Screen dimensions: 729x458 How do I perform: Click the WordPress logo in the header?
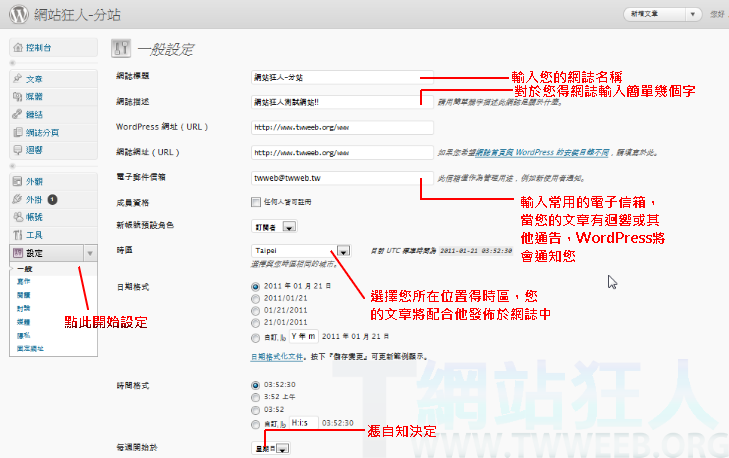click(x=19, y=14)
